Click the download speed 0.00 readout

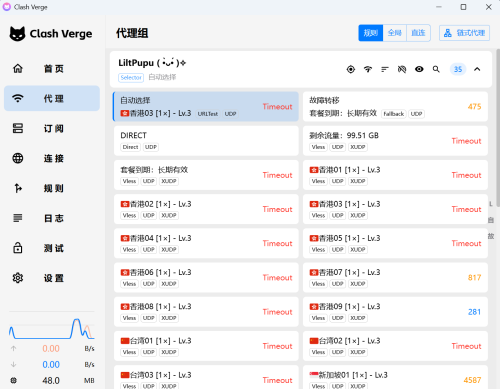click(x=51, y=365)
